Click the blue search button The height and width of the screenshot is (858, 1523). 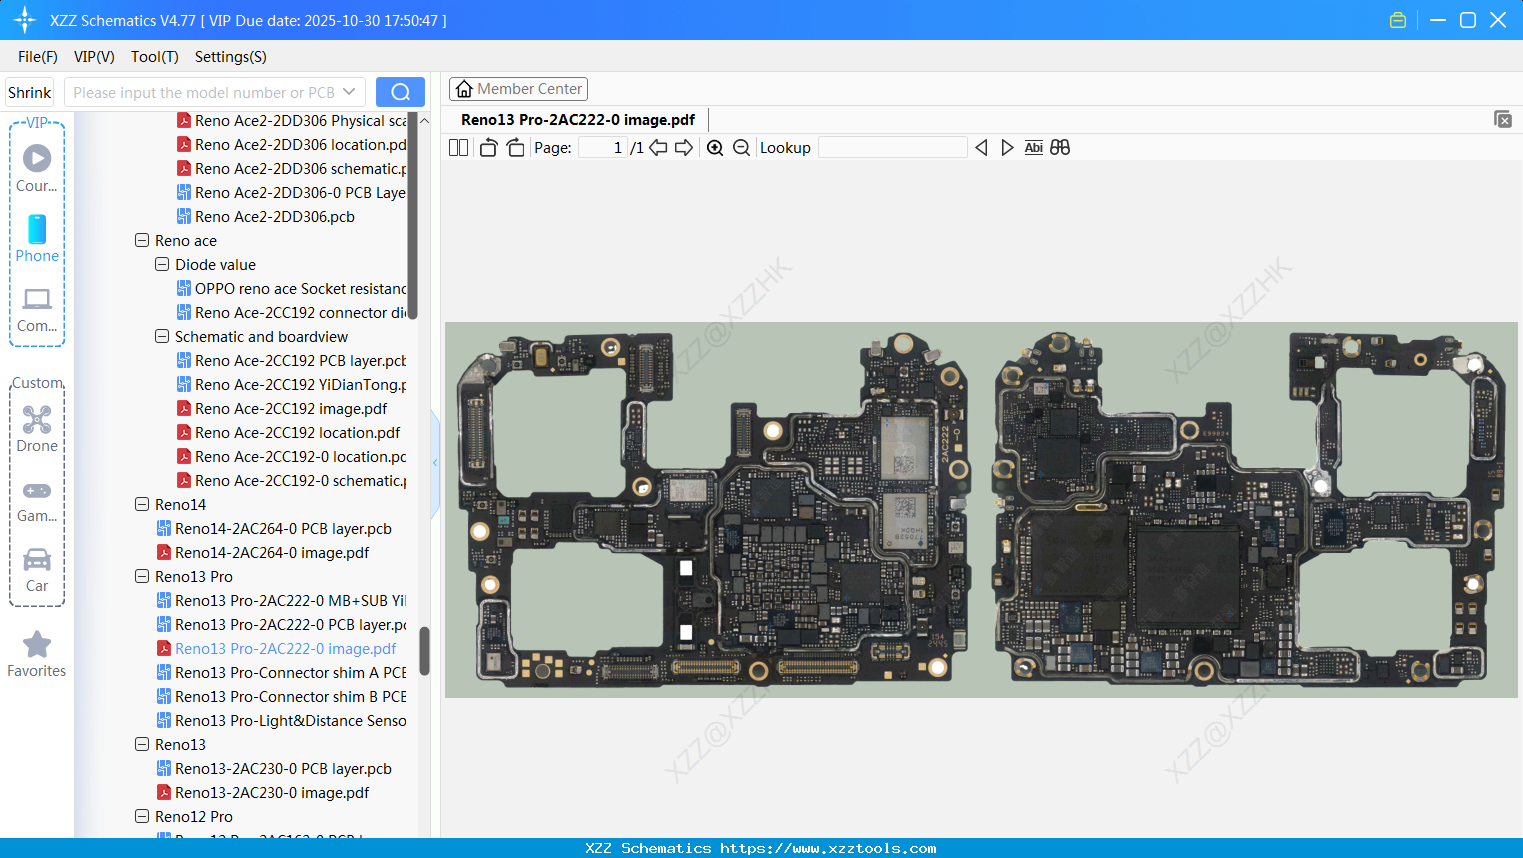point(400,92)
